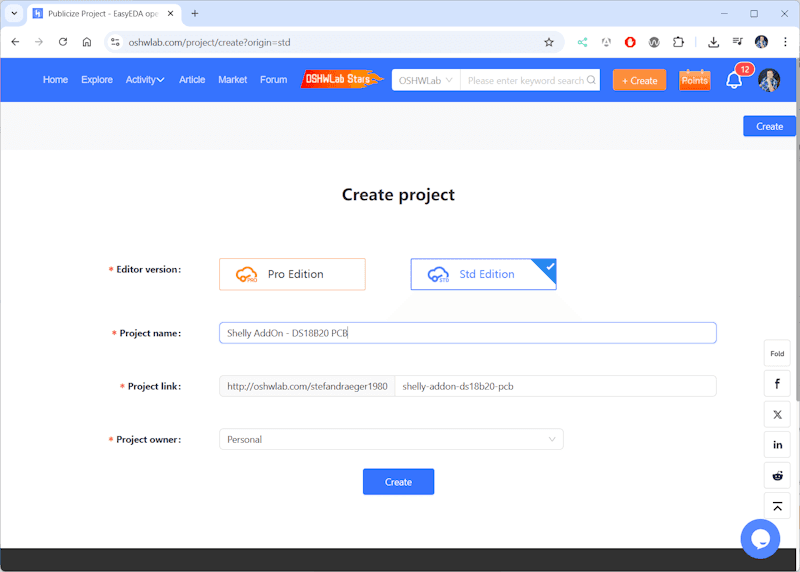The height and width of the screenshot is (572, 800).
Task: Open the Chrome three-dot menu
Action: 785,42
